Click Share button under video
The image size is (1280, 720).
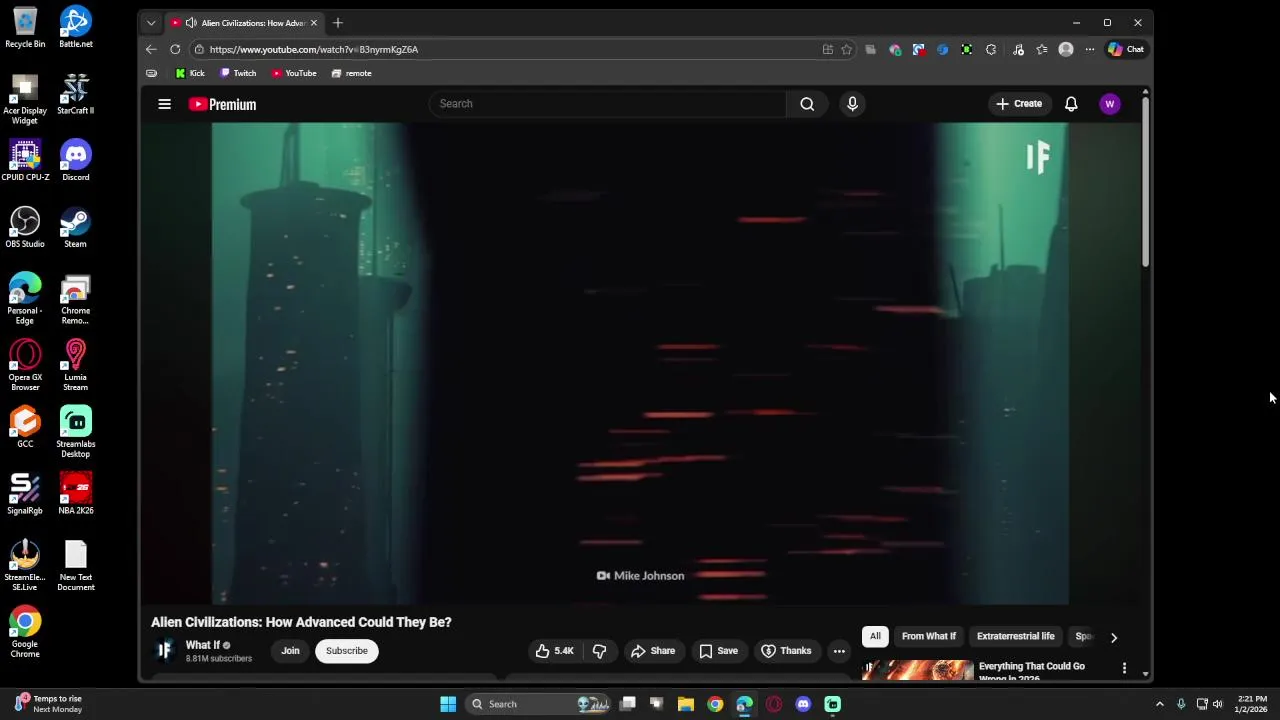(653, 651)
